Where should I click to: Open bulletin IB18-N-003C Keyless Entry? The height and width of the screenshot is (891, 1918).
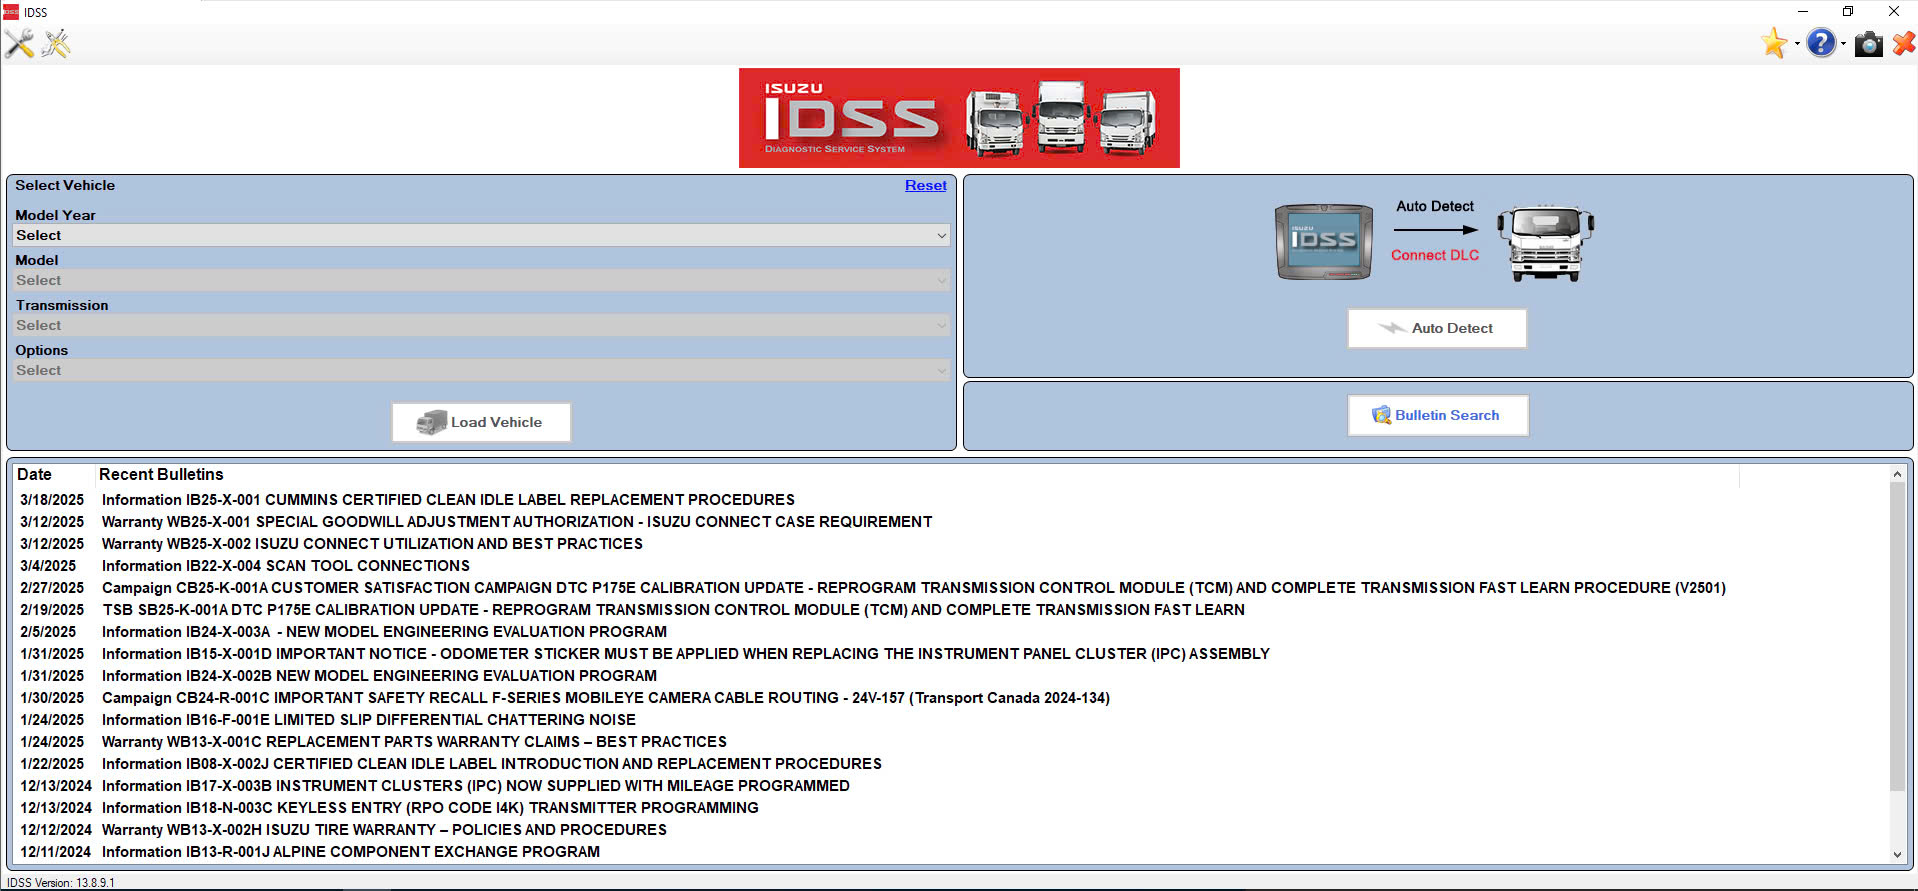coord(430,808)
